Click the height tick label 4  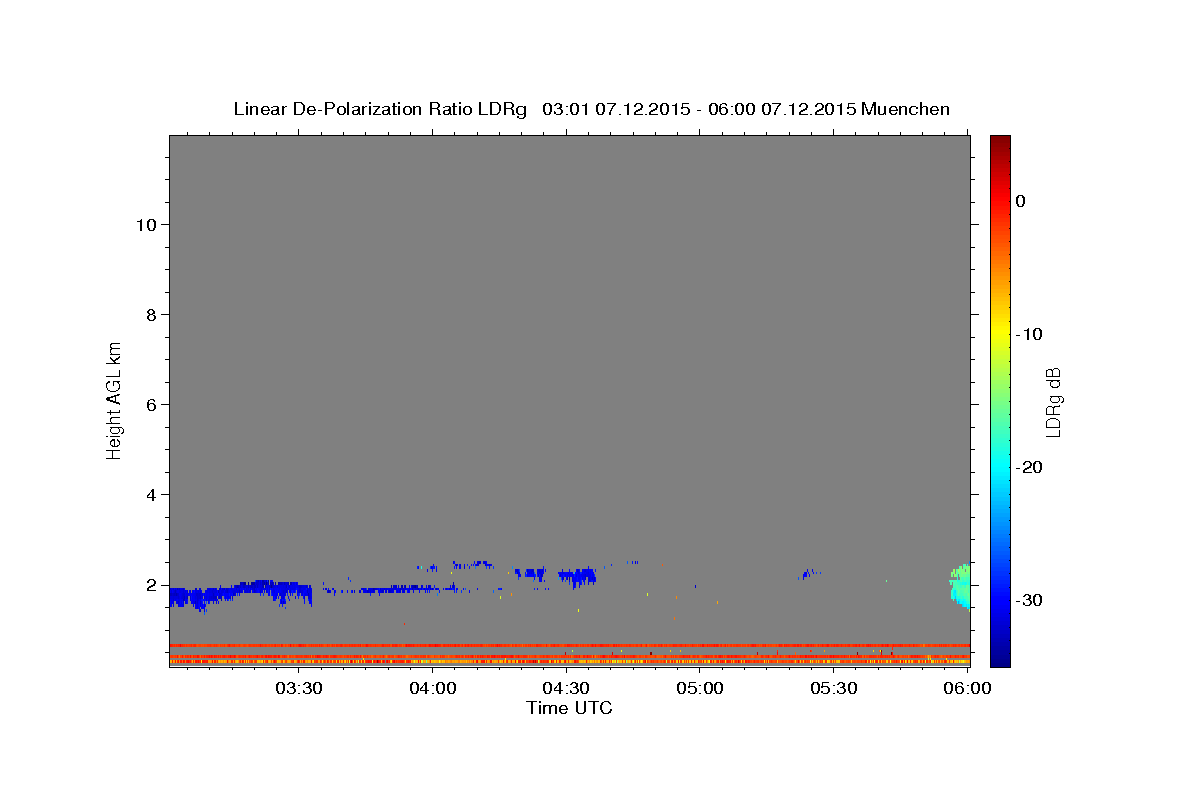(x=150, y=494)
